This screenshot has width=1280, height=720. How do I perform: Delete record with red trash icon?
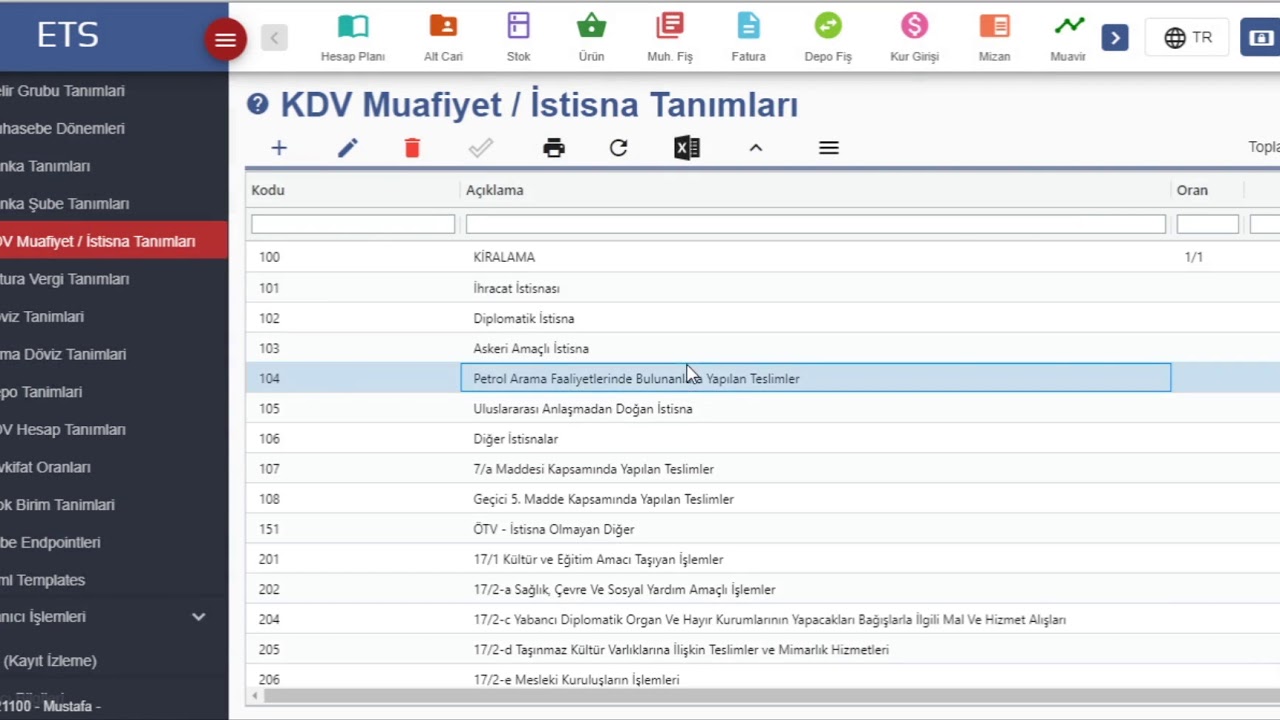(x=412, y=148)
